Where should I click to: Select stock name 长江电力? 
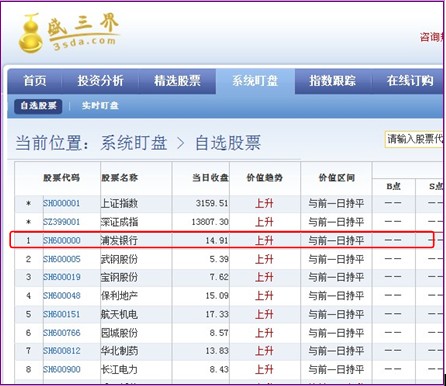pyautogui.click(x=119, y=369)
